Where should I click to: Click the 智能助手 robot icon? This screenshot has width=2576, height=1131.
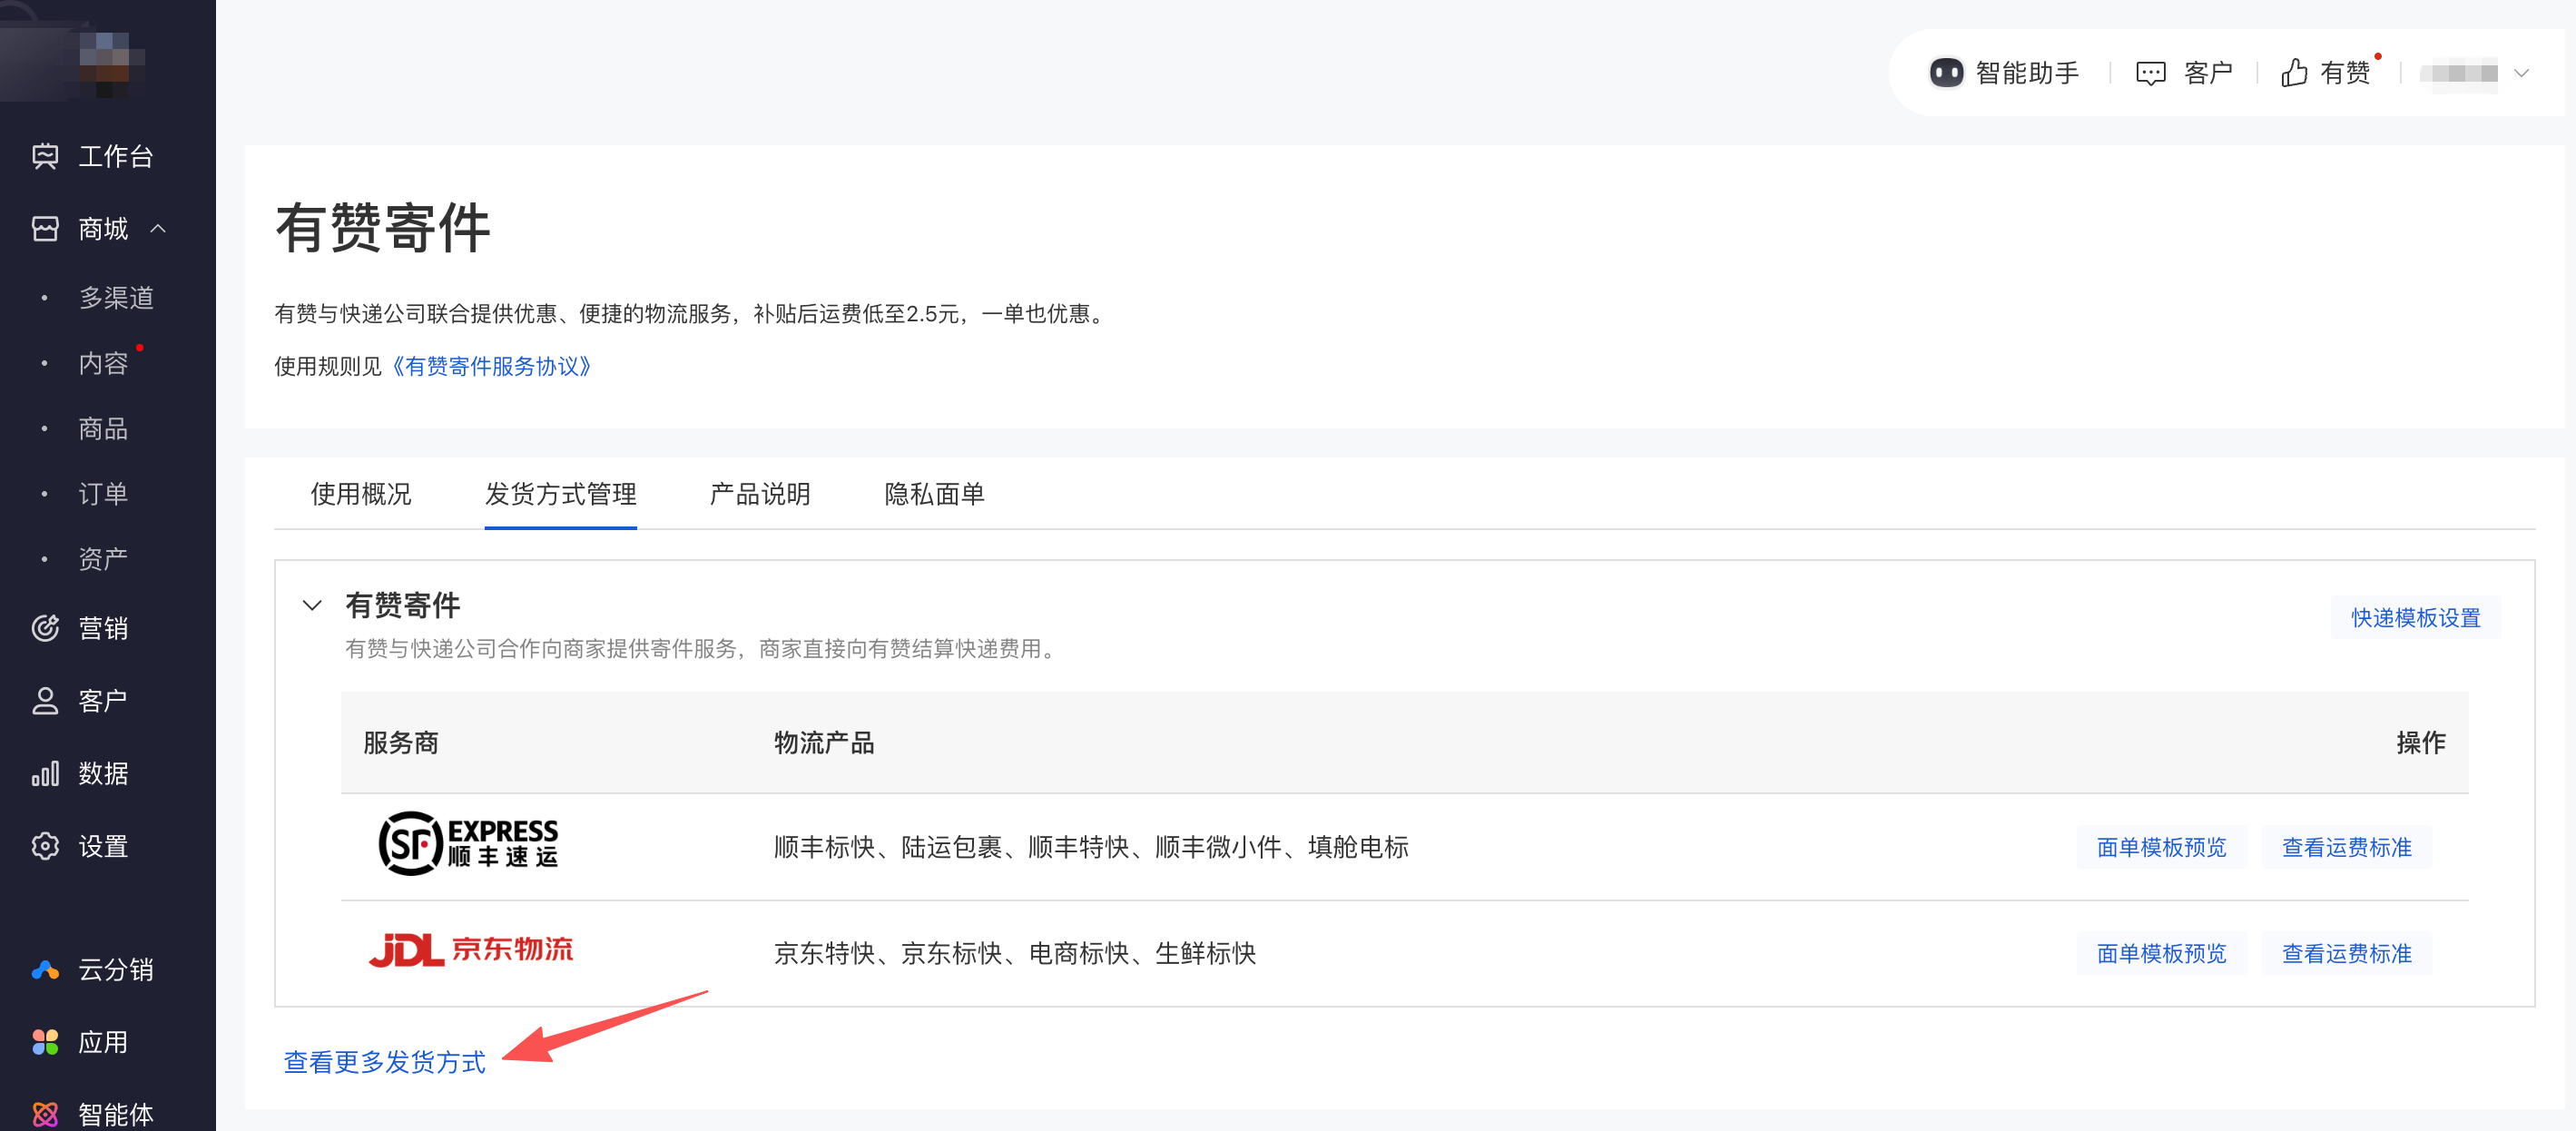pos(1946,73)
